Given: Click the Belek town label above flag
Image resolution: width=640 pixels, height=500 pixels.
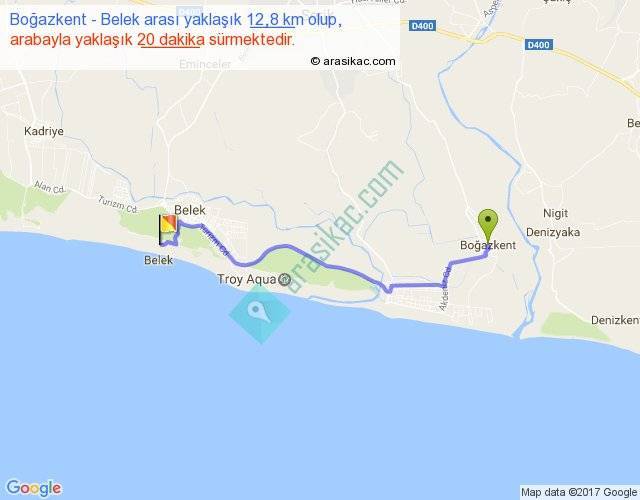Looking at the screenshot, I should pos(190,210).
